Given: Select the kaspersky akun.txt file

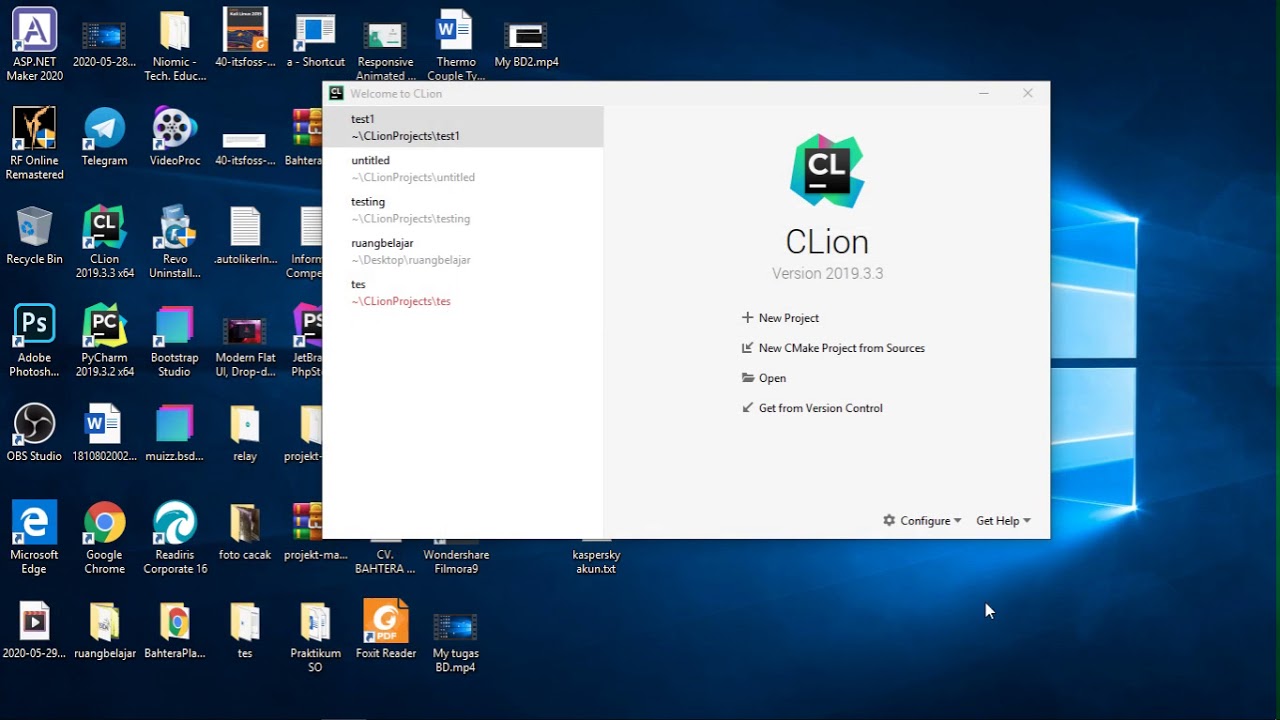Looking at the screenshot, I should 596,560.
